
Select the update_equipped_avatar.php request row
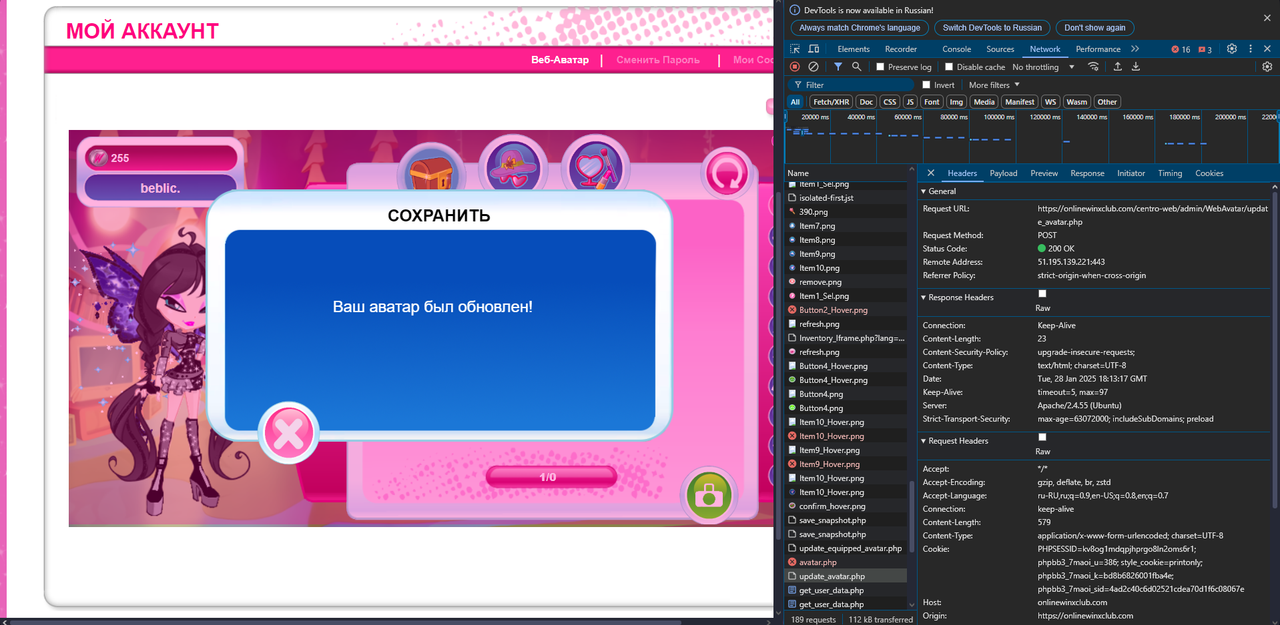tap(846, 548)
